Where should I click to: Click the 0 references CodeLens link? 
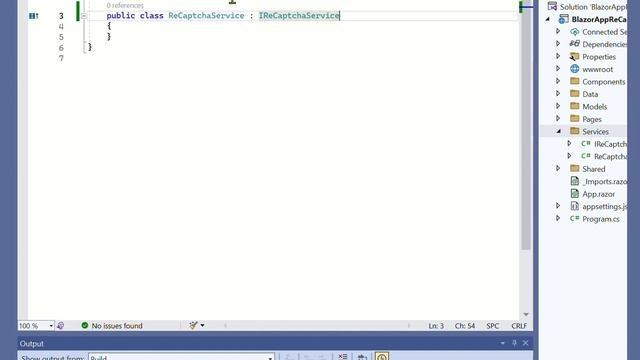pos(125,5)
